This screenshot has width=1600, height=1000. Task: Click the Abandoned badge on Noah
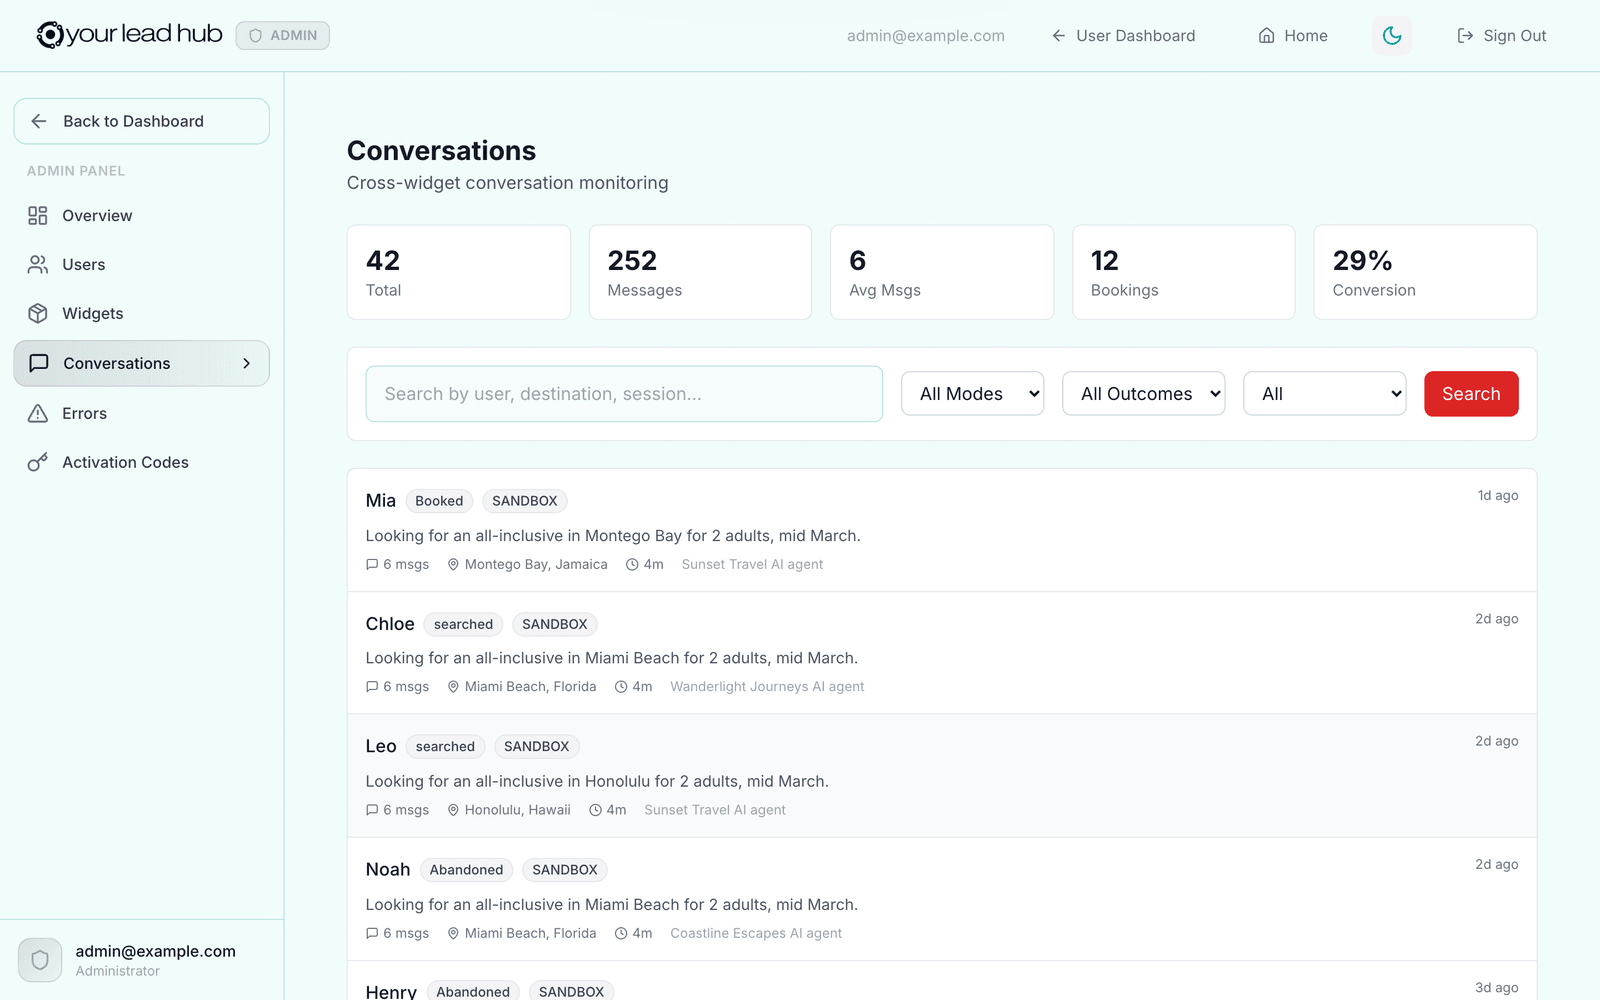pos(466,870)
